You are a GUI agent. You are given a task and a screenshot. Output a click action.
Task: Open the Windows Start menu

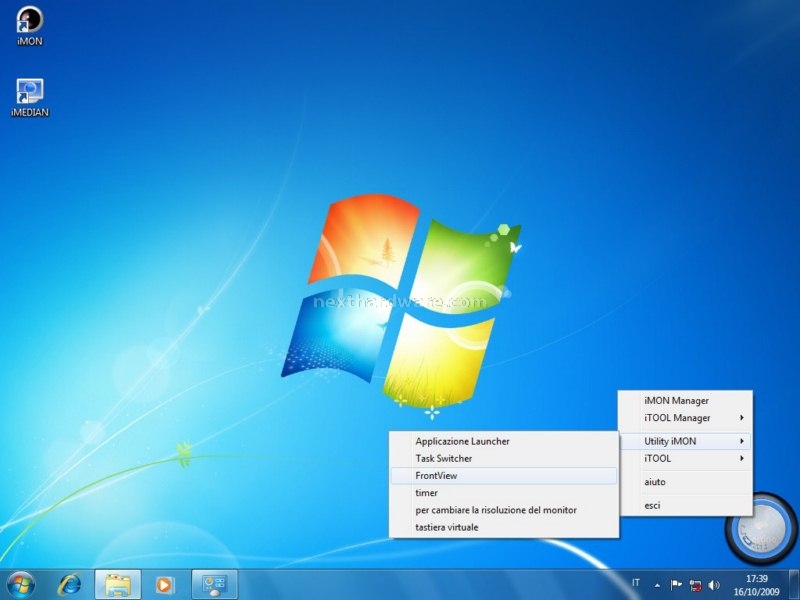21,584
